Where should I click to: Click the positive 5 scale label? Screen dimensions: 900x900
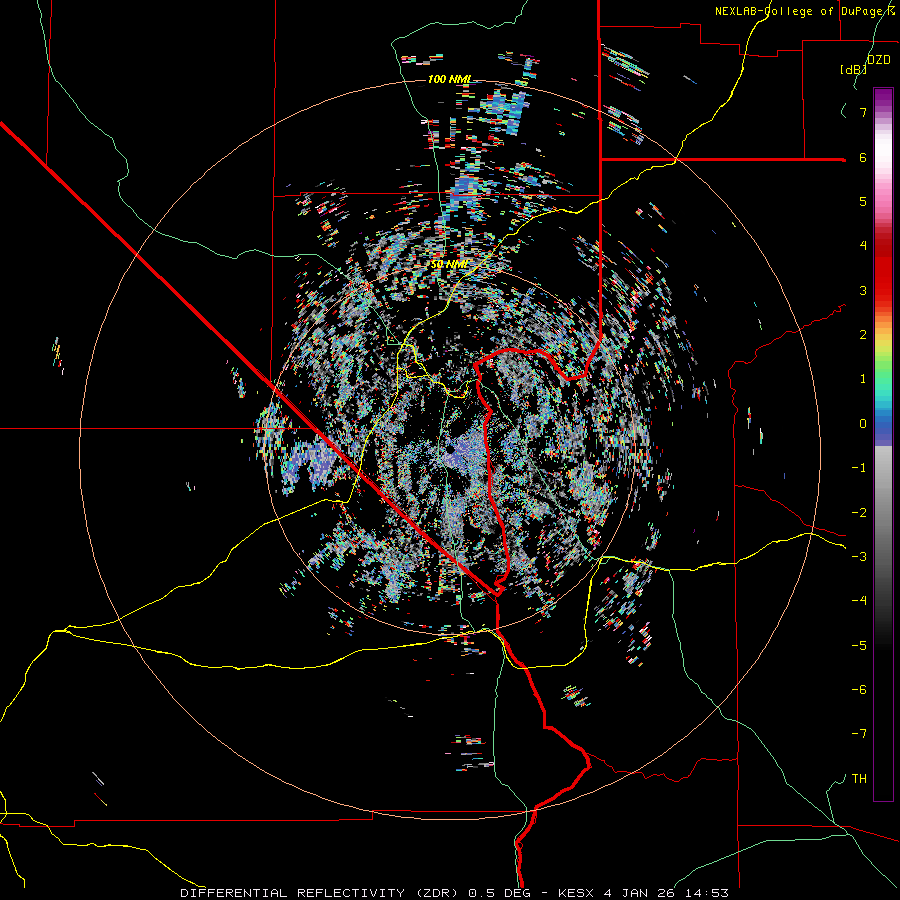point(863,201)
